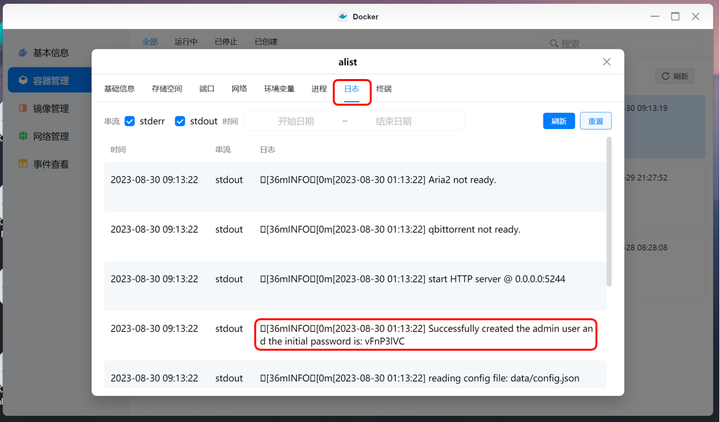The height and width of the screenshot is (422, 720).
Task: Switch to the 日志 tab
Action: pyautogui.click(x=352, y=89)
